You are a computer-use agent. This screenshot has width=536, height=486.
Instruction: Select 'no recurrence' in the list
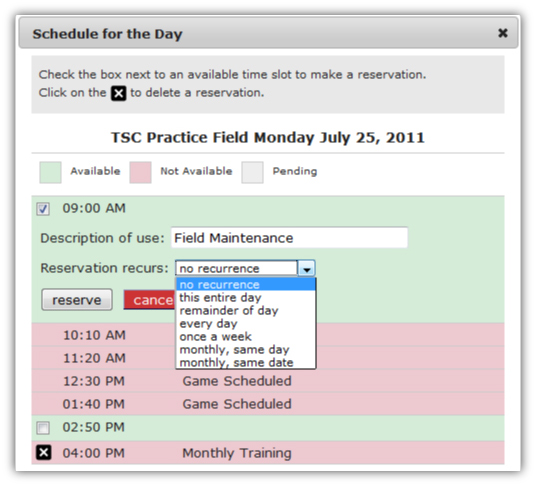tap(245, 284)
